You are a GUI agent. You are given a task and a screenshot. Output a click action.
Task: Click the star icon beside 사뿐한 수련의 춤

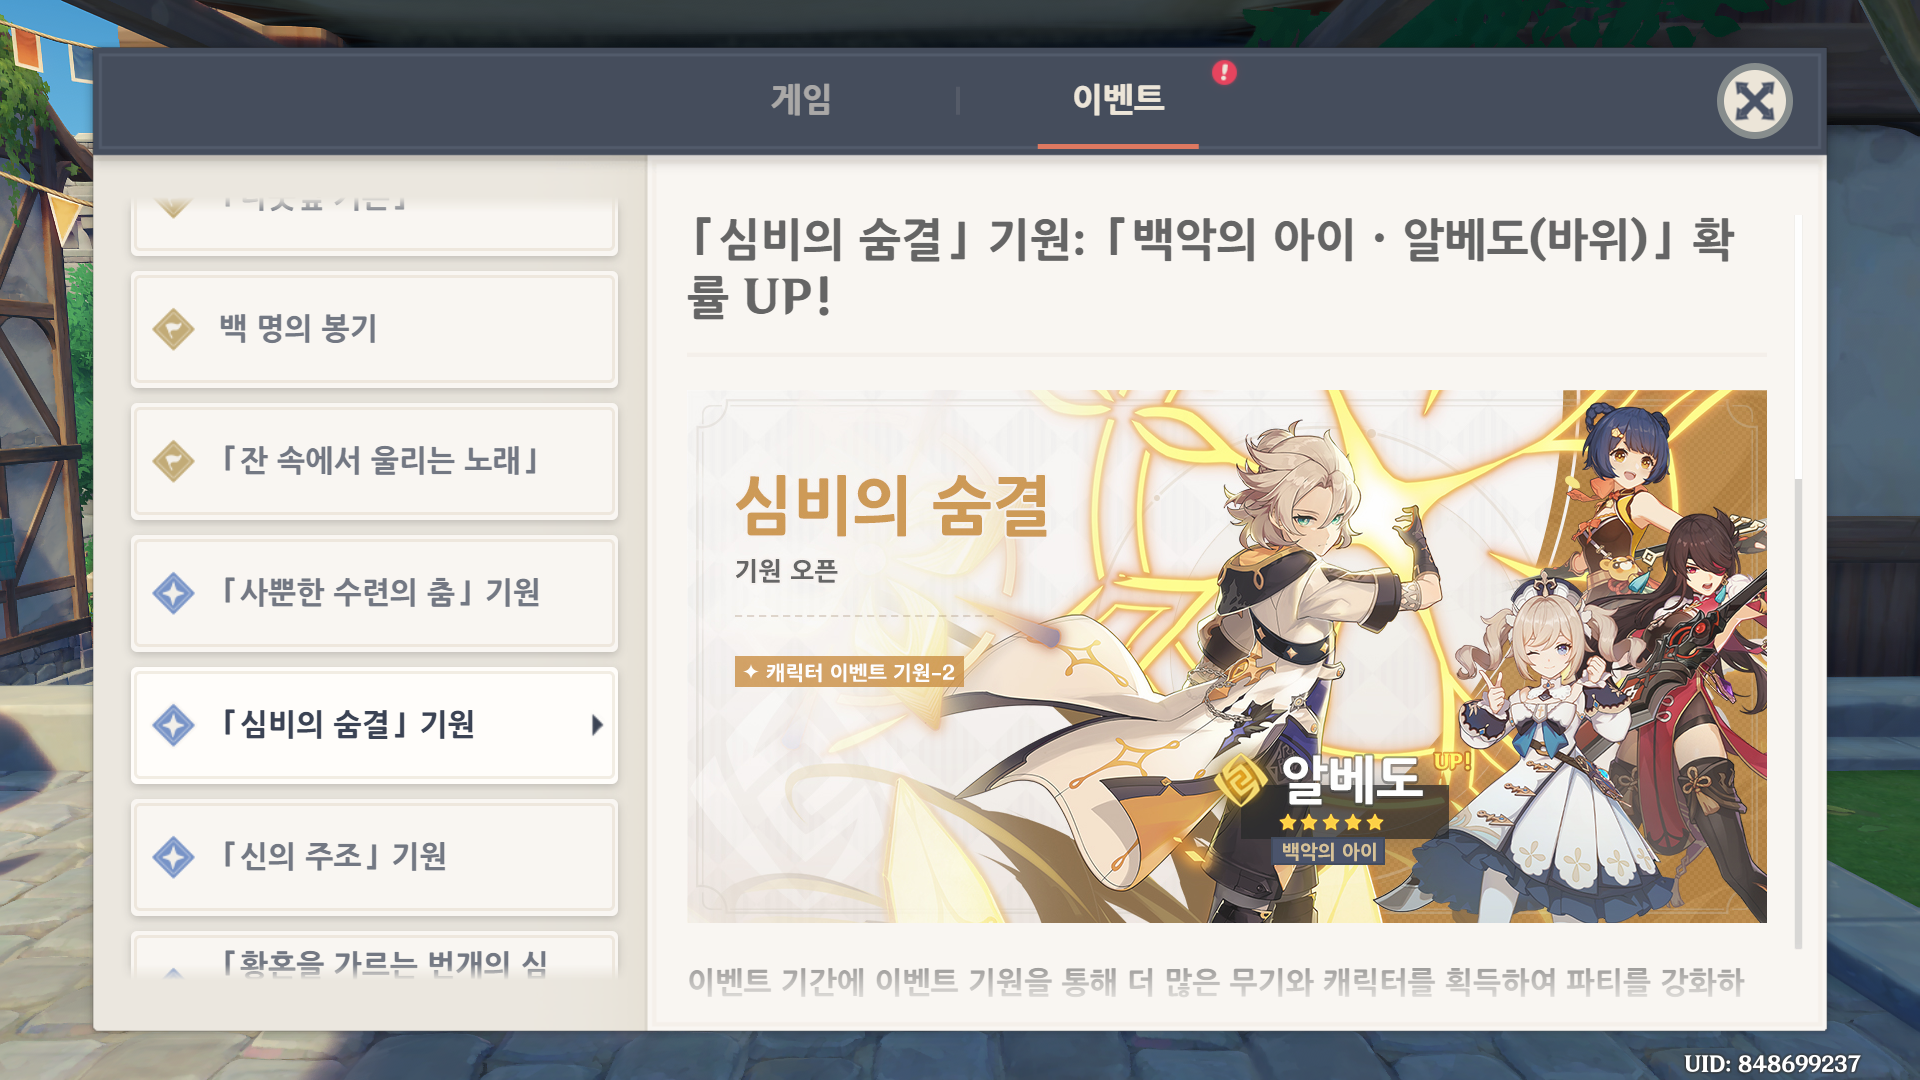(174, 593)
